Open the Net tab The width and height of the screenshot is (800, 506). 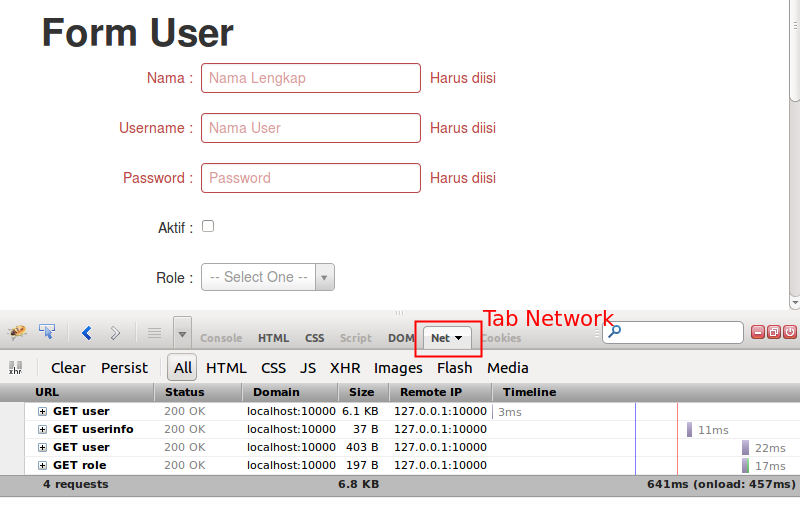446,338
